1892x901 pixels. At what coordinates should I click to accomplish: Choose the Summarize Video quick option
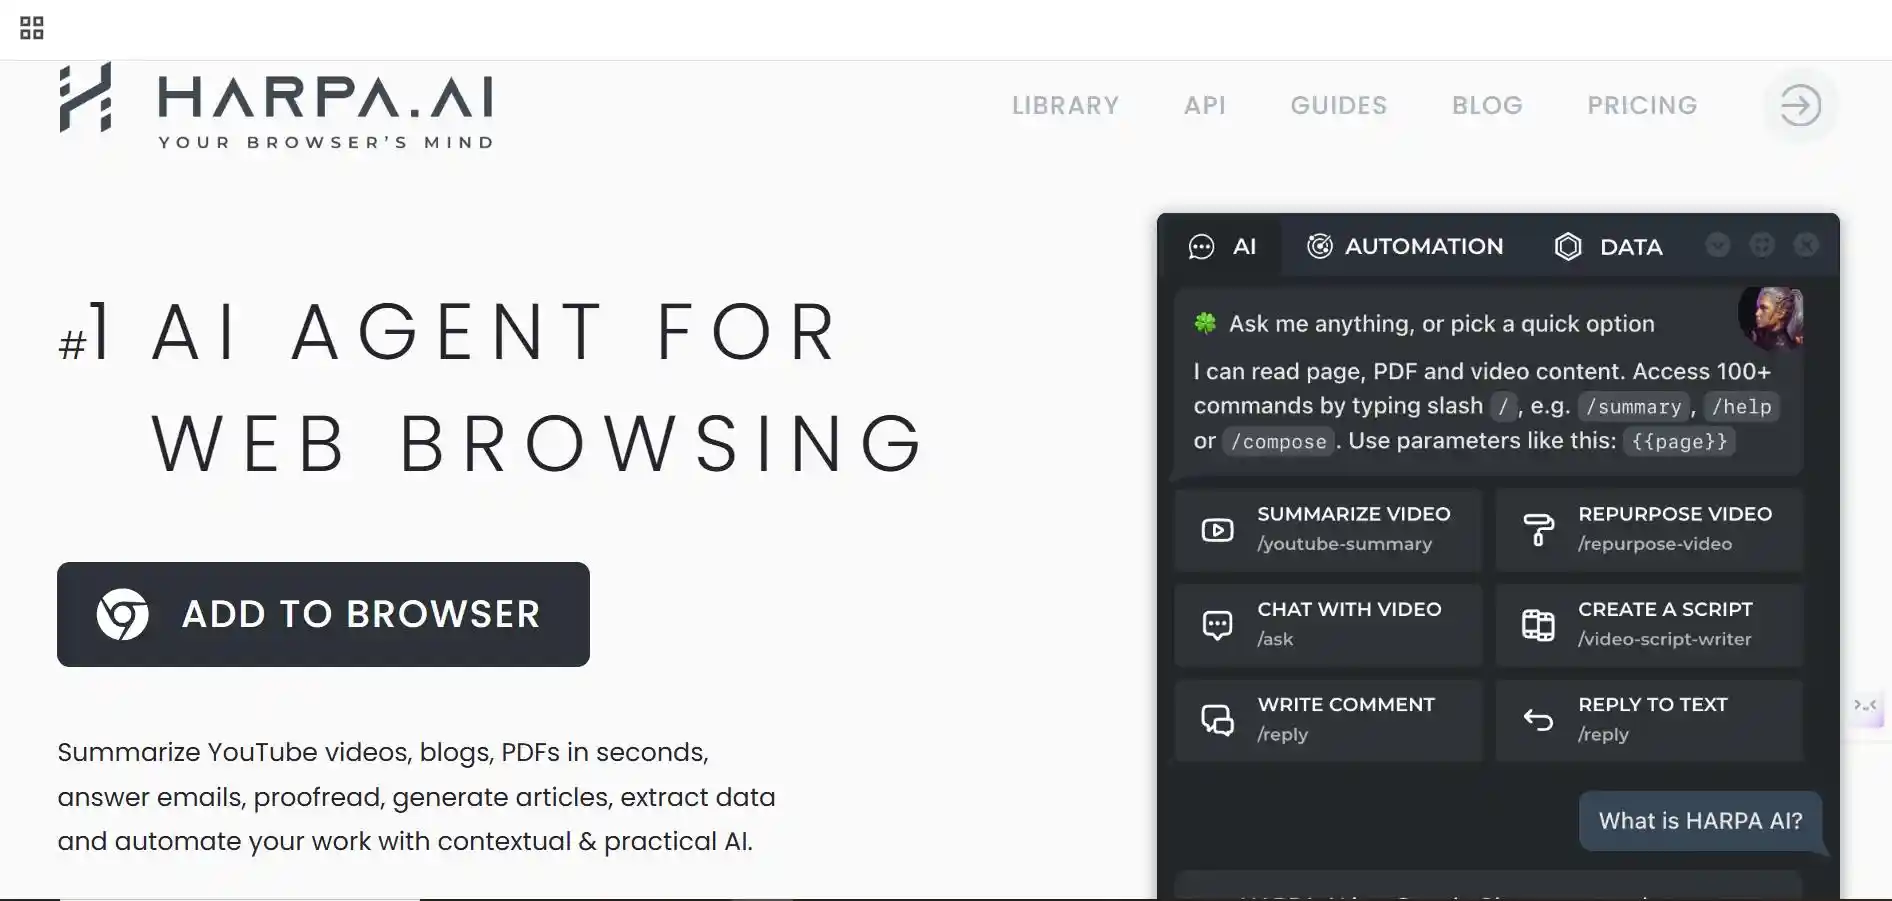[x=1328, y=529]
